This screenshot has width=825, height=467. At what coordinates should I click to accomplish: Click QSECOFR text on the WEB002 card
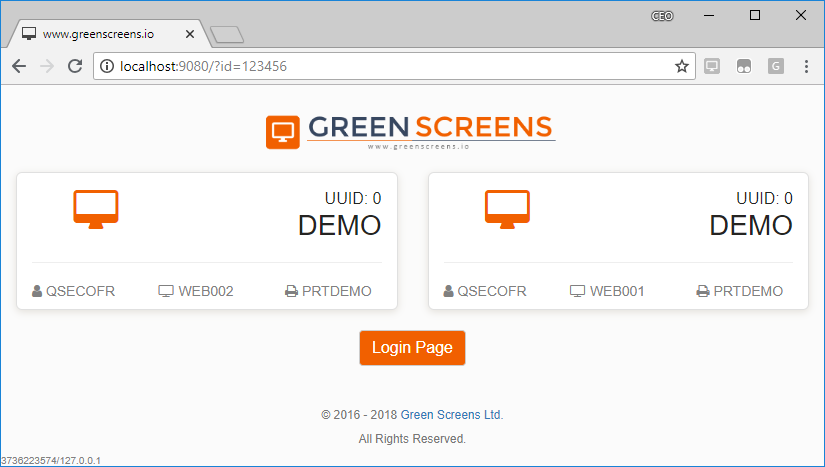(x=81, y=291)
